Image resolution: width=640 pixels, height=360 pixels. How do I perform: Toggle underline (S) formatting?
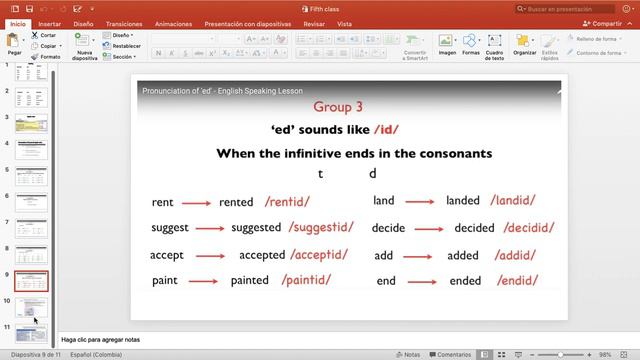pos(185,53)
